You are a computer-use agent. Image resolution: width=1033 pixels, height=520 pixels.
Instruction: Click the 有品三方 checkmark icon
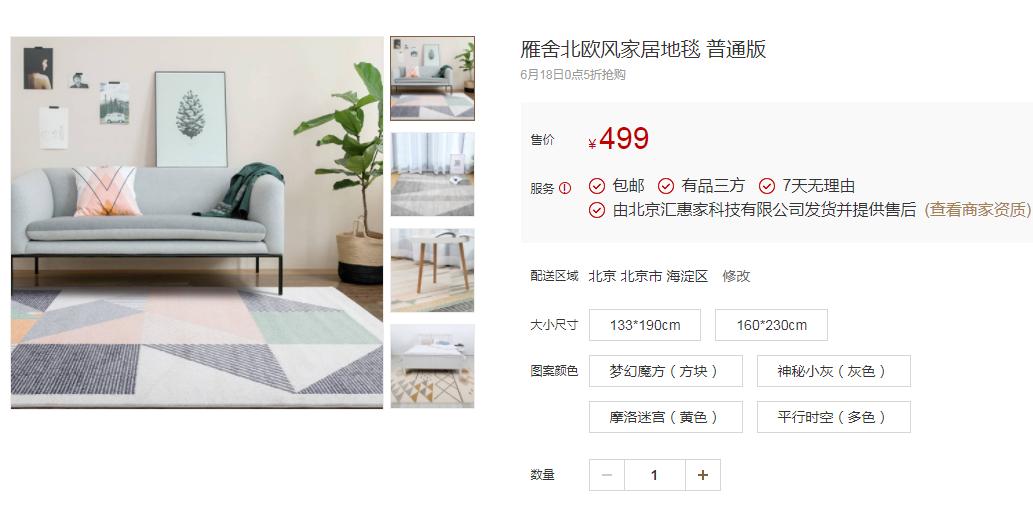[666, 186]
